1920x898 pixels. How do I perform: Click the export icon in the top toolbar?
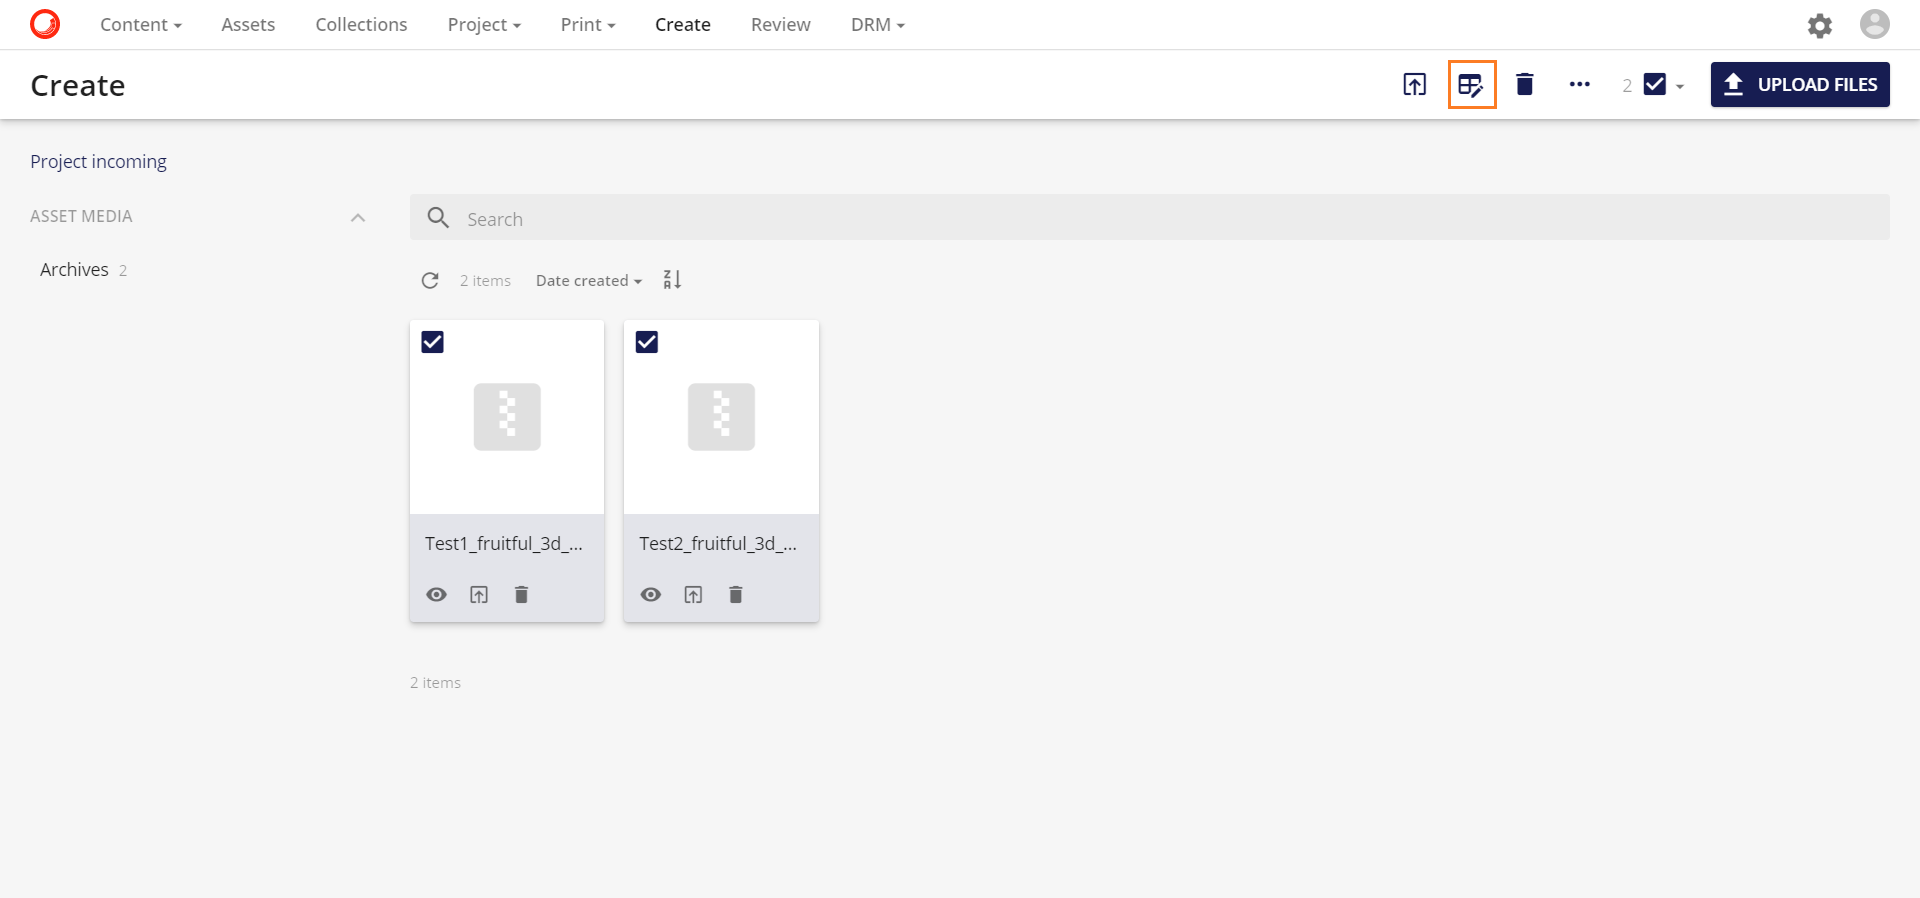(1414, 85)
